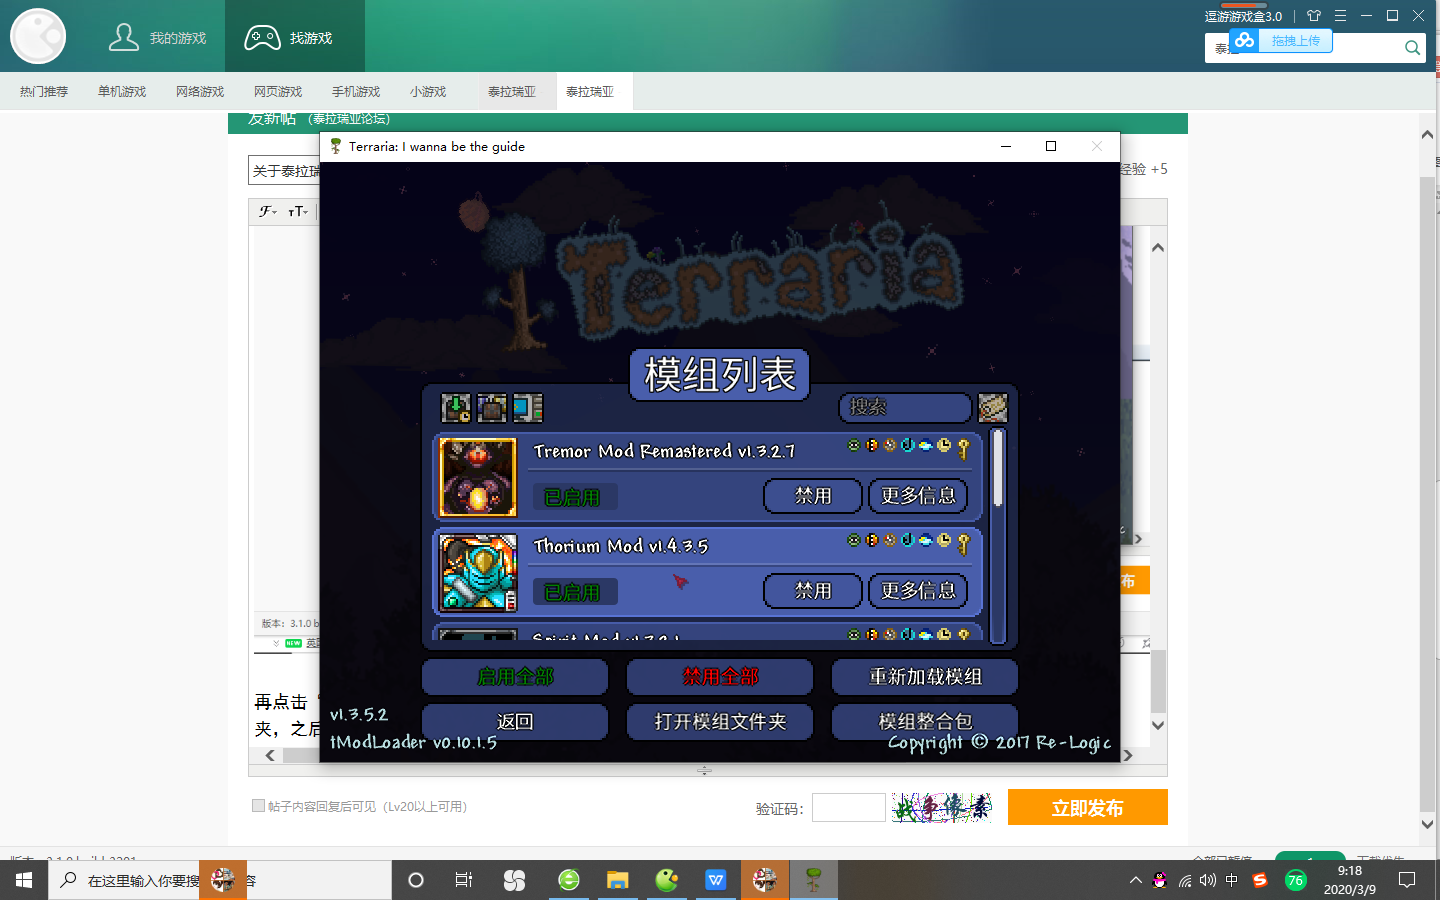1440x900 pixels.
Task: Disable the Tremor Mod Remastered mod
Action: click(x=813, y=496)
